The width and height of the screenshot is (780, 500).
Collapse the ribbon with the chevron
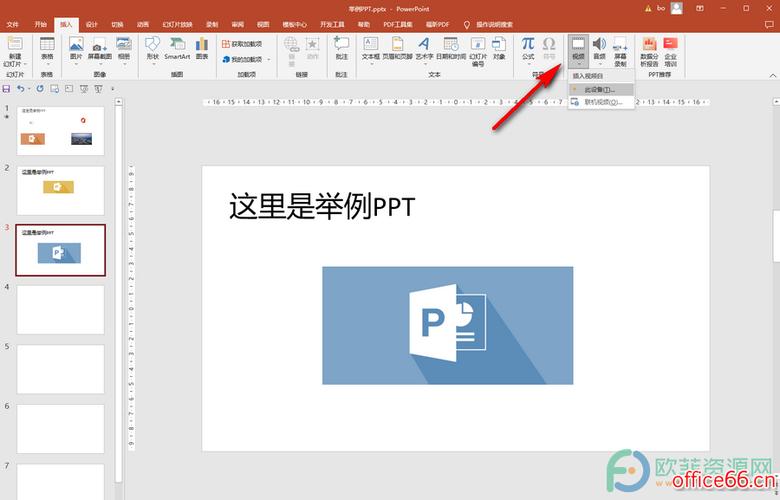773,76
